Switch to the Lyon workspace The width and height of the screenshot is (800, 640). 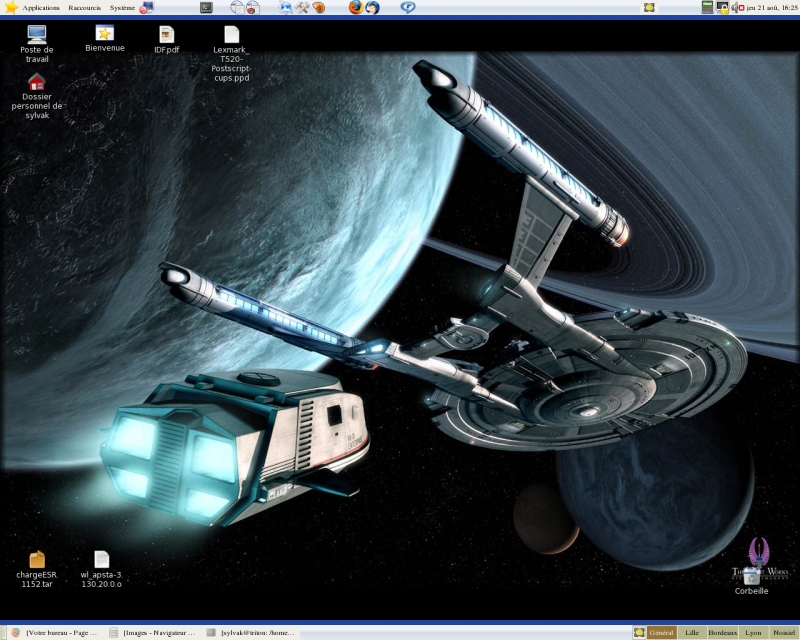[x=753, y=633]
